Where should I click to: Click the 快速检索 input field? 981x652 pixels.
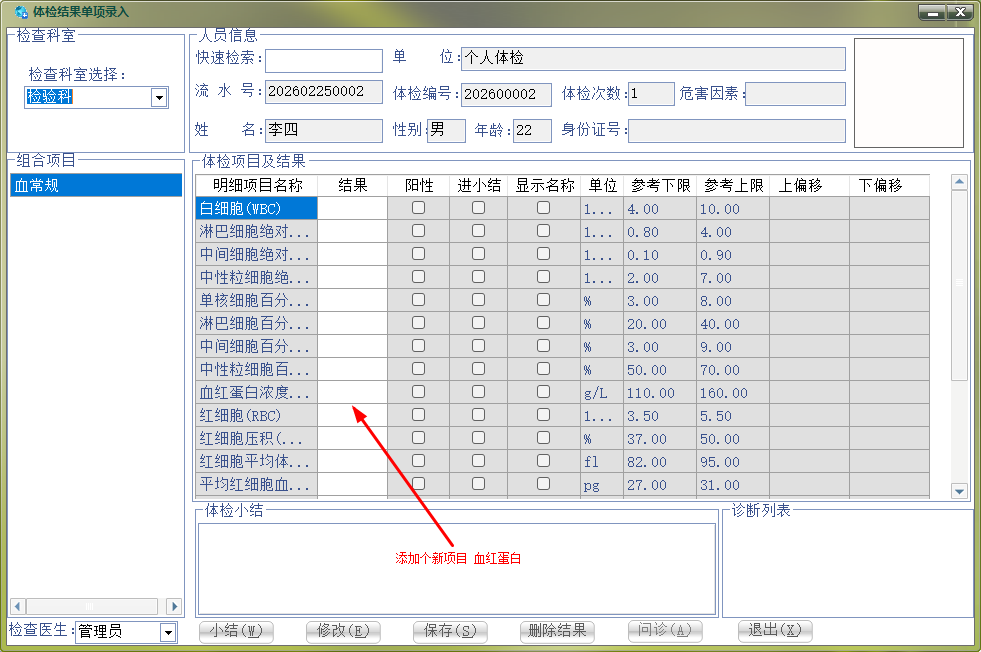[x=323, y=61]
